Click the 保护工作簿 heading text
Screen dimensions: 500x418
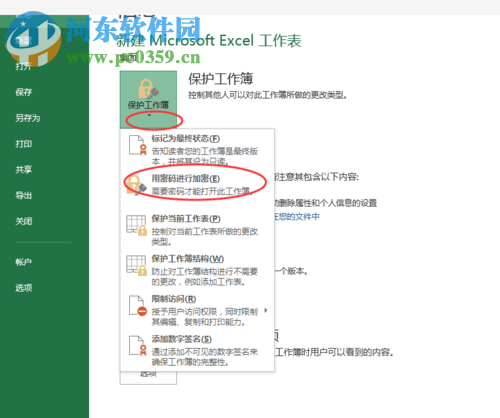click(221, 79)
